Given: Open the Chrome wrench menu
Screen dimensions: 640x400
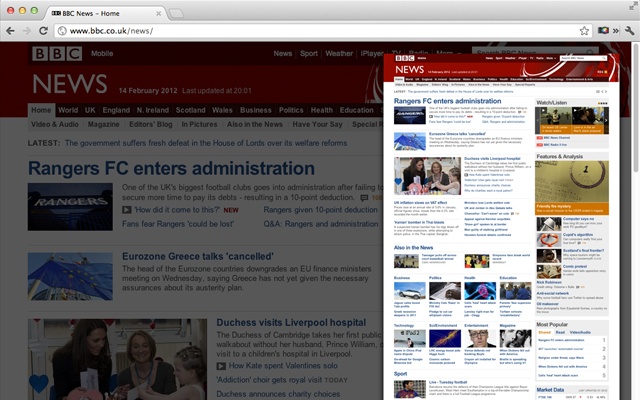Looking at the screenshot, I should pyautogui.click(x=629, y=31).
